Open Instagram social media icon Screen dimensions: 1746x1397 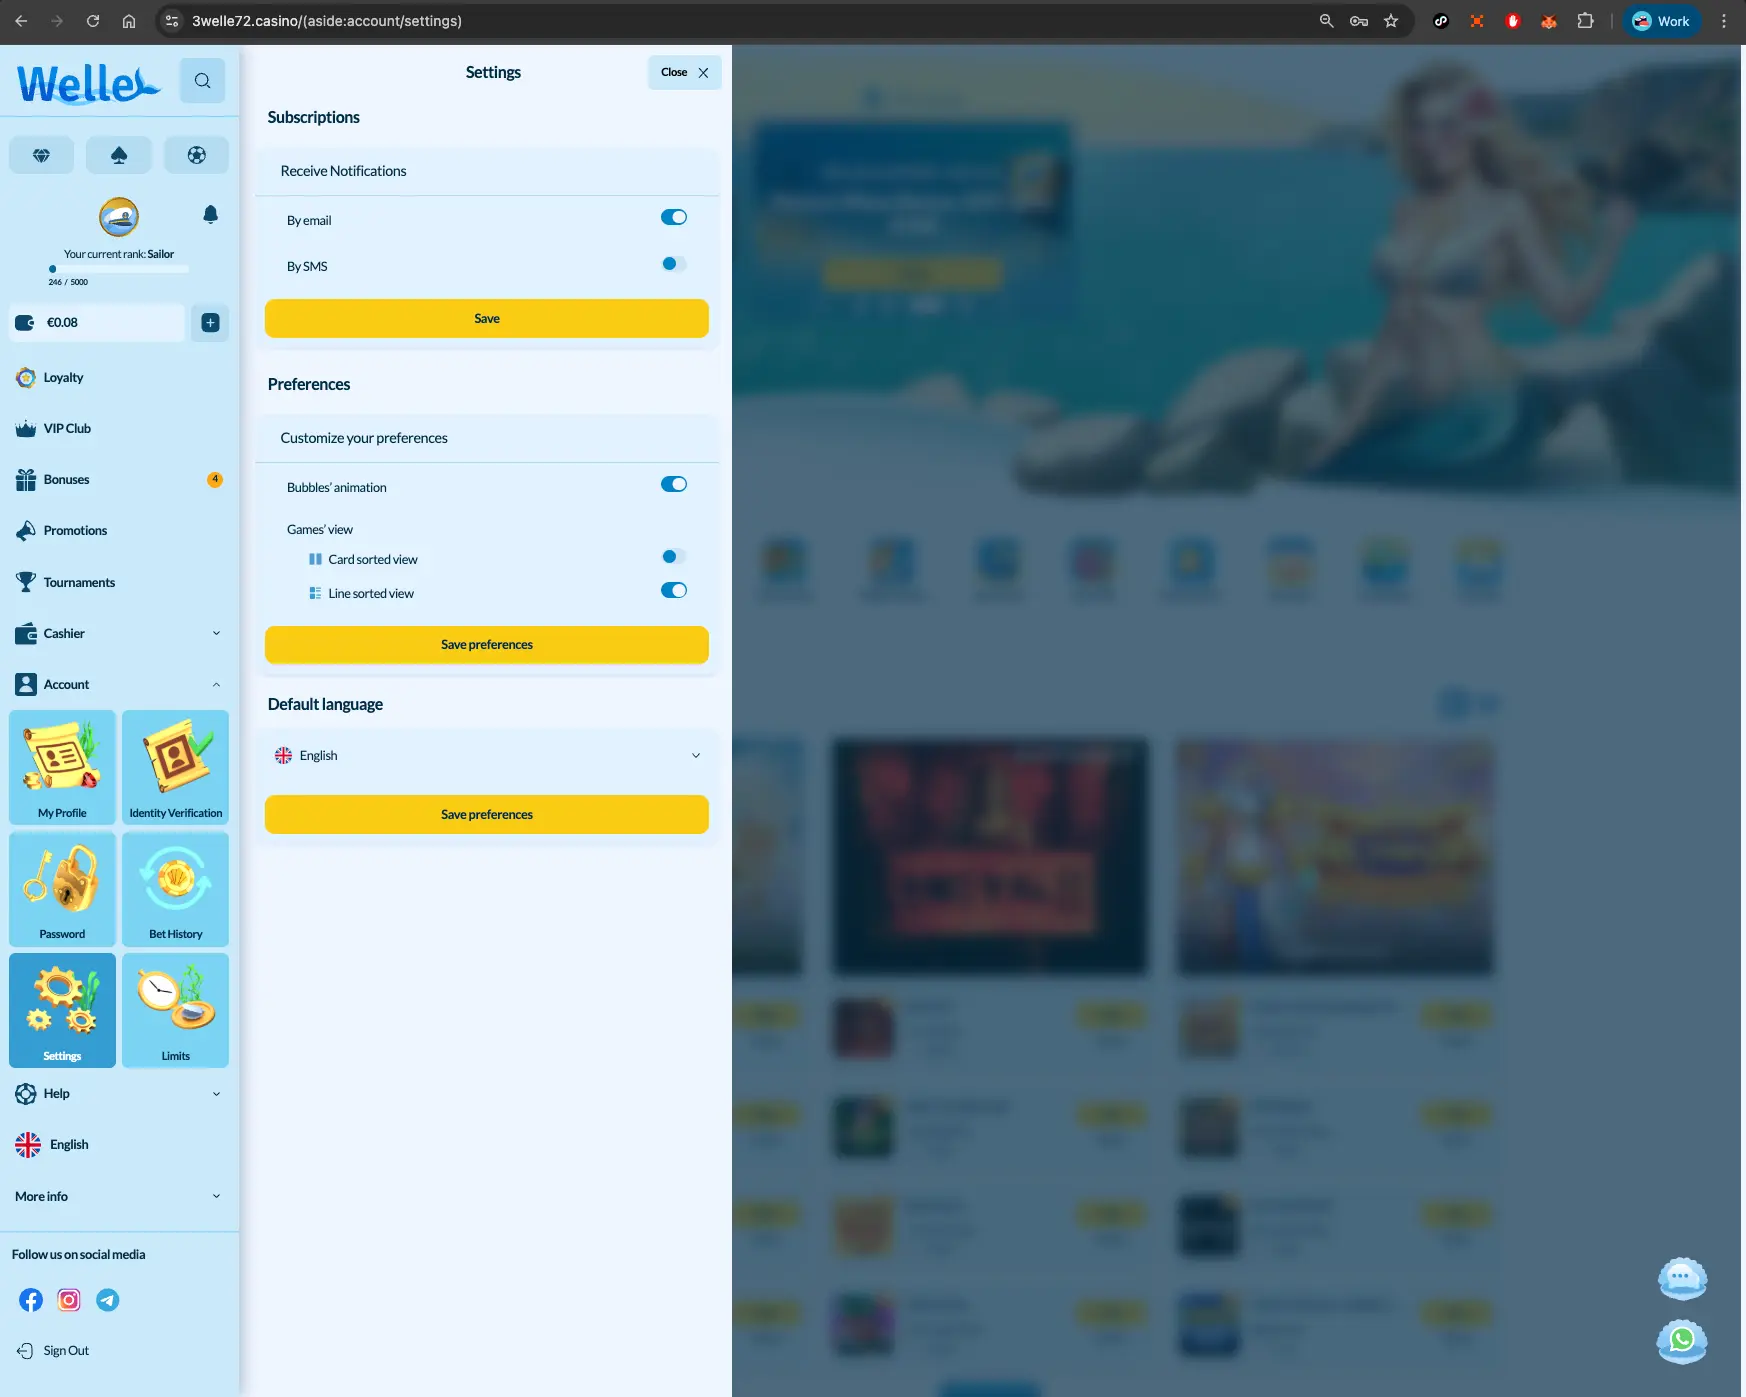click(x=69, y=1300)
